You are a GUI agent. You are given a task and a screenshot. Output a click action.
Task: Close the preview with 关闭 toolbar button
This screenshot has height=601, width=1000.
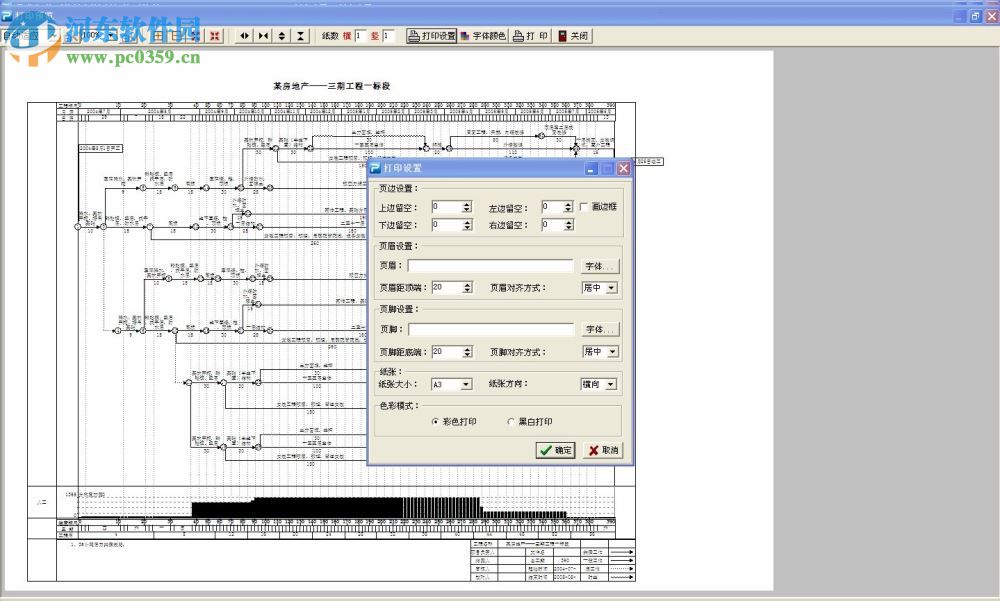coord(573,36)
